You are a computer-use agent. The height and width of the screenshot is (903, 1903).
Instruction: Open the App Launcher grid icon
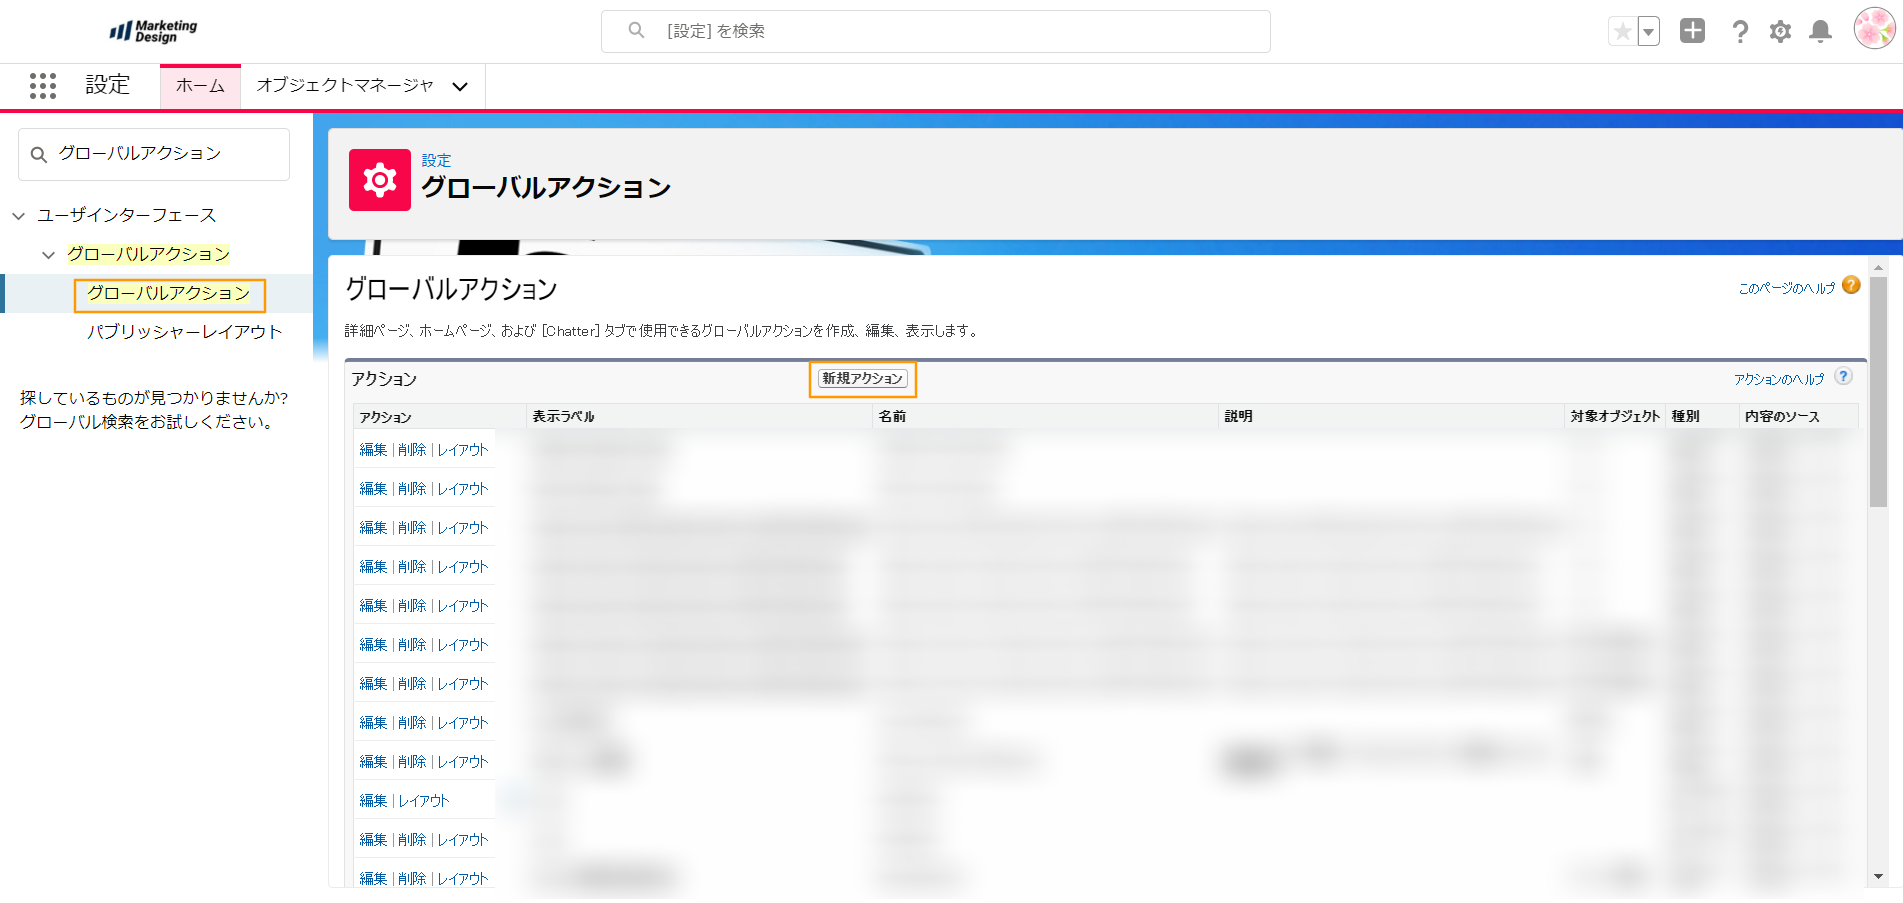(x=43, y=86)
